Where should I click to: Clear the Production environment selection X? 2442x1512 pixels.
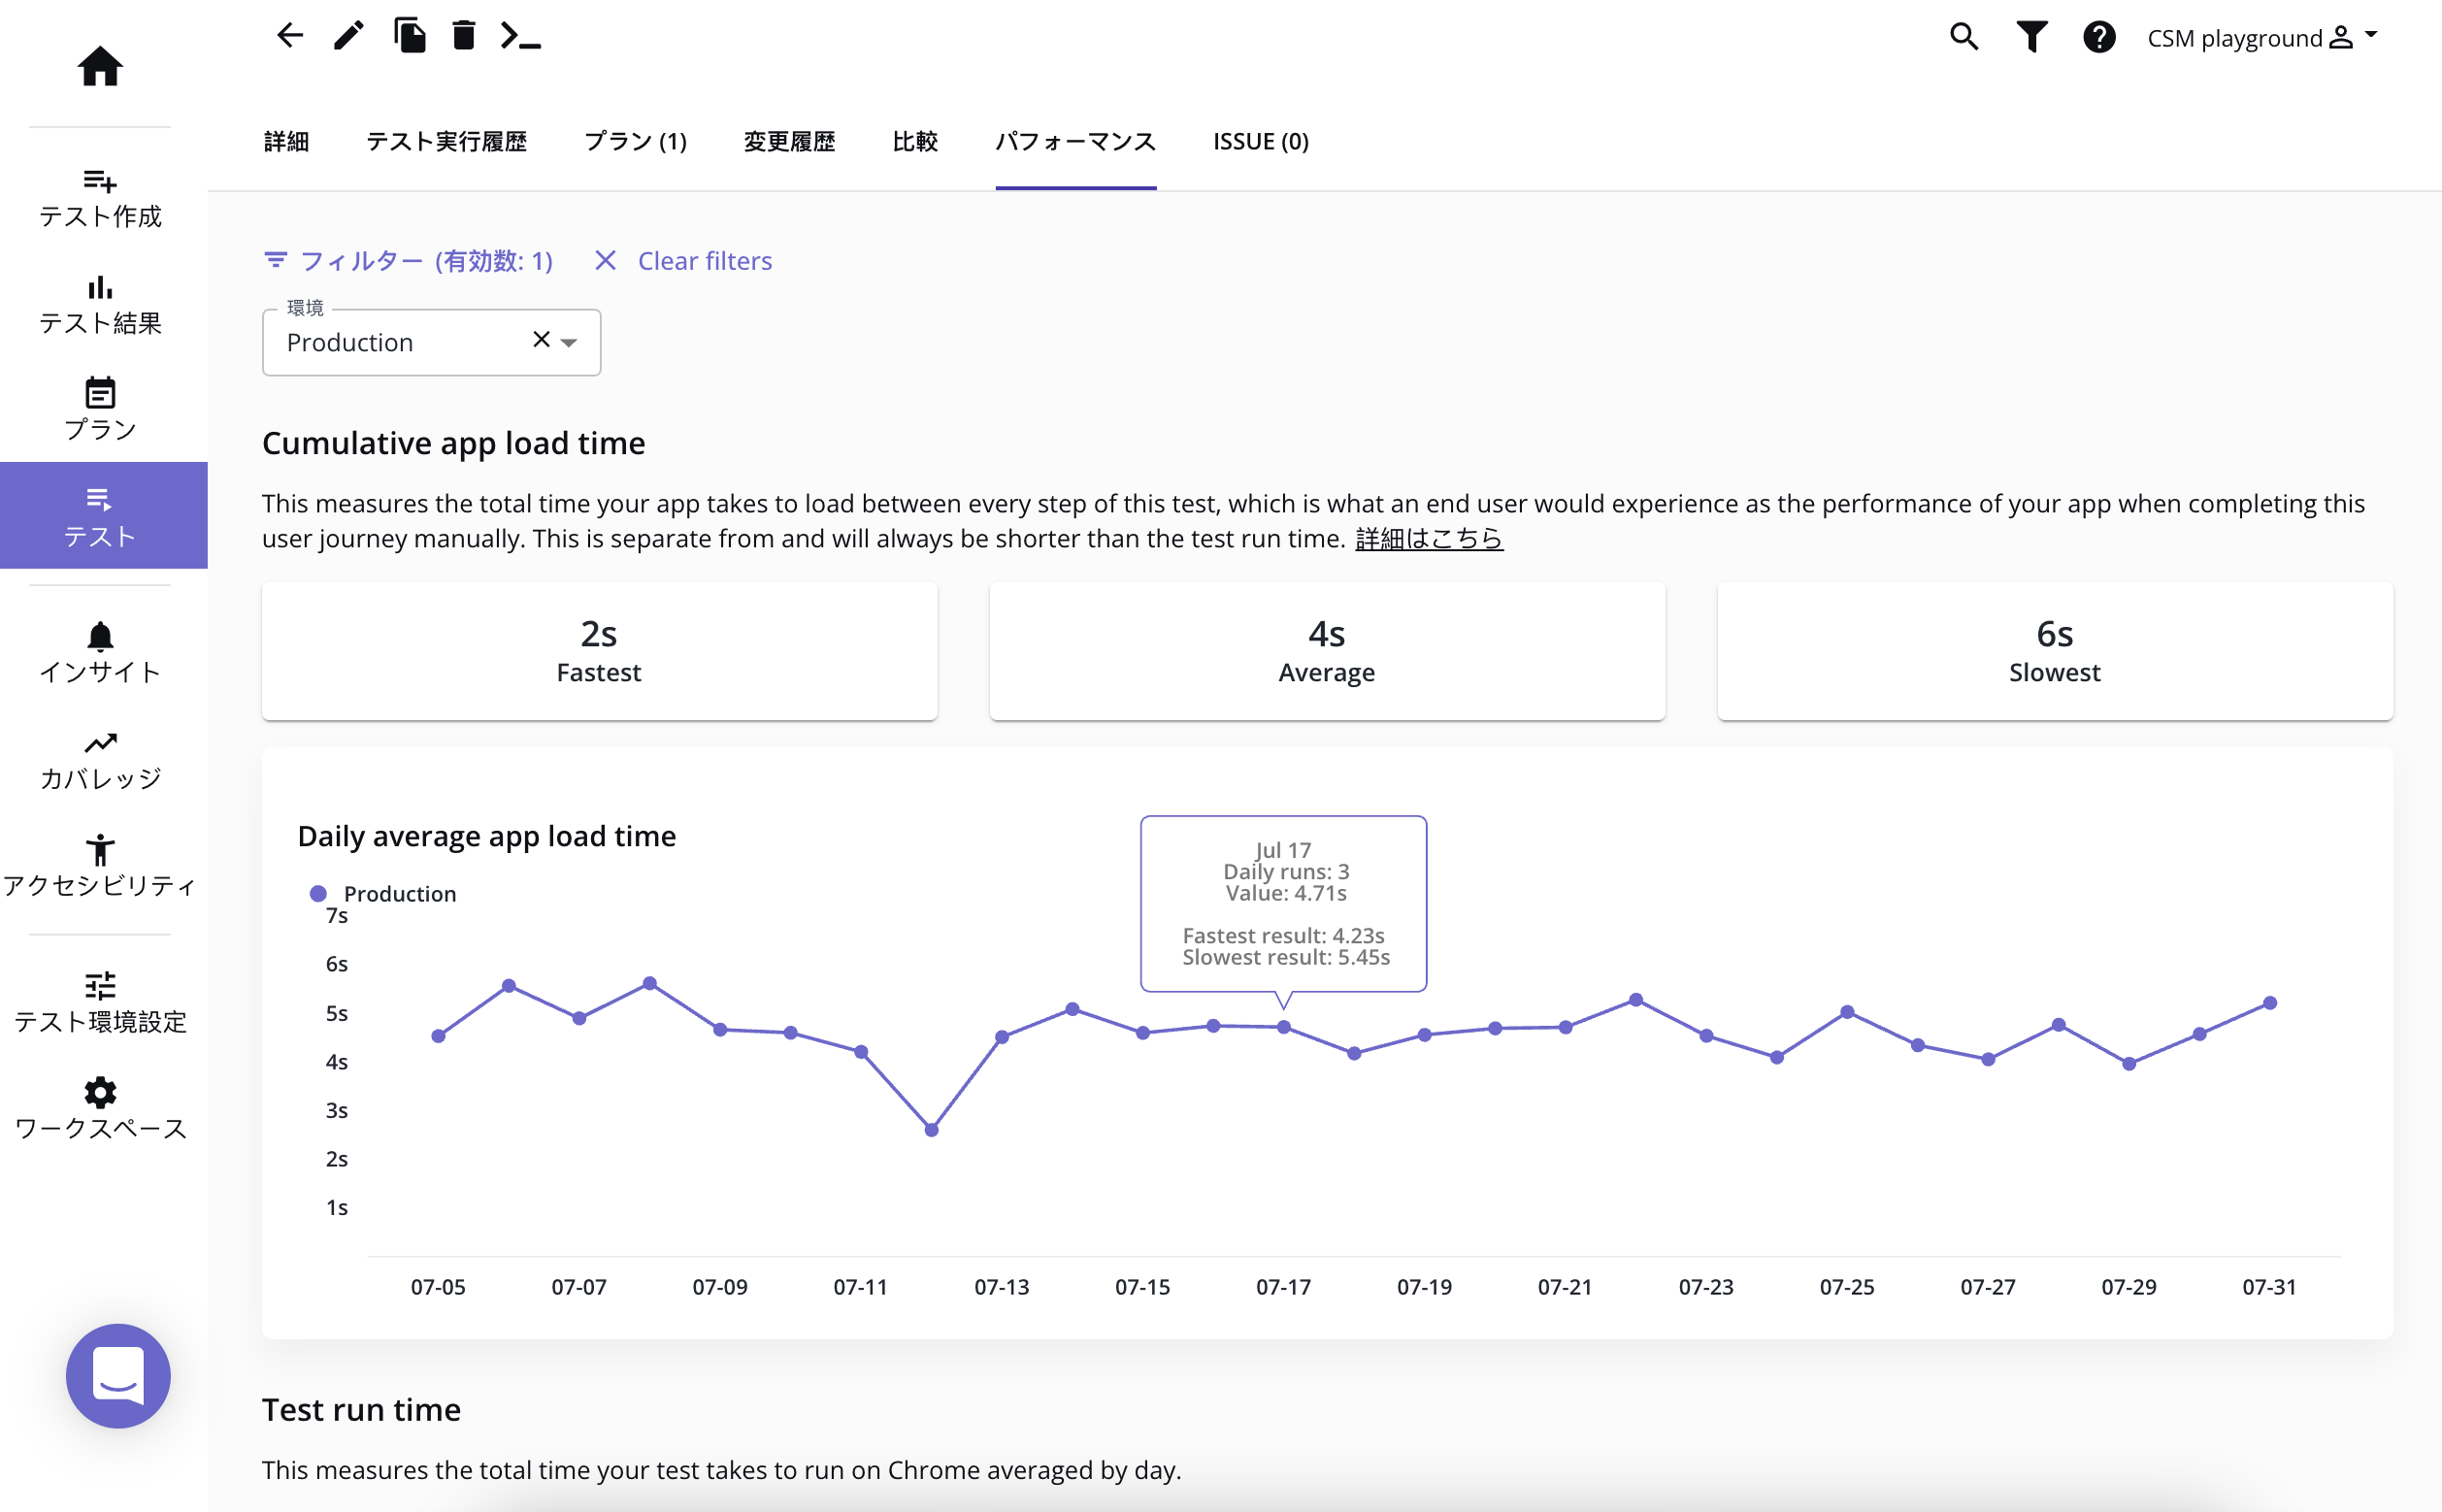point(541,340)
